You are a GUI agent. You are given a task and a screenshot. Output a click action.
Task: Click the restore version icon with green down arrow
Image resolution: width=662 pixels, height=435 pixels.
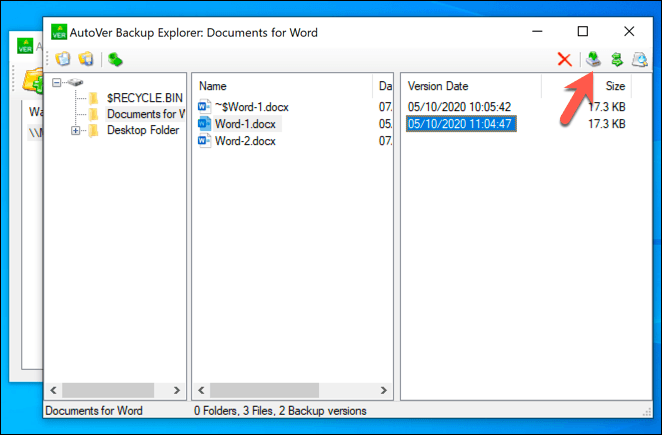[593, 59]
